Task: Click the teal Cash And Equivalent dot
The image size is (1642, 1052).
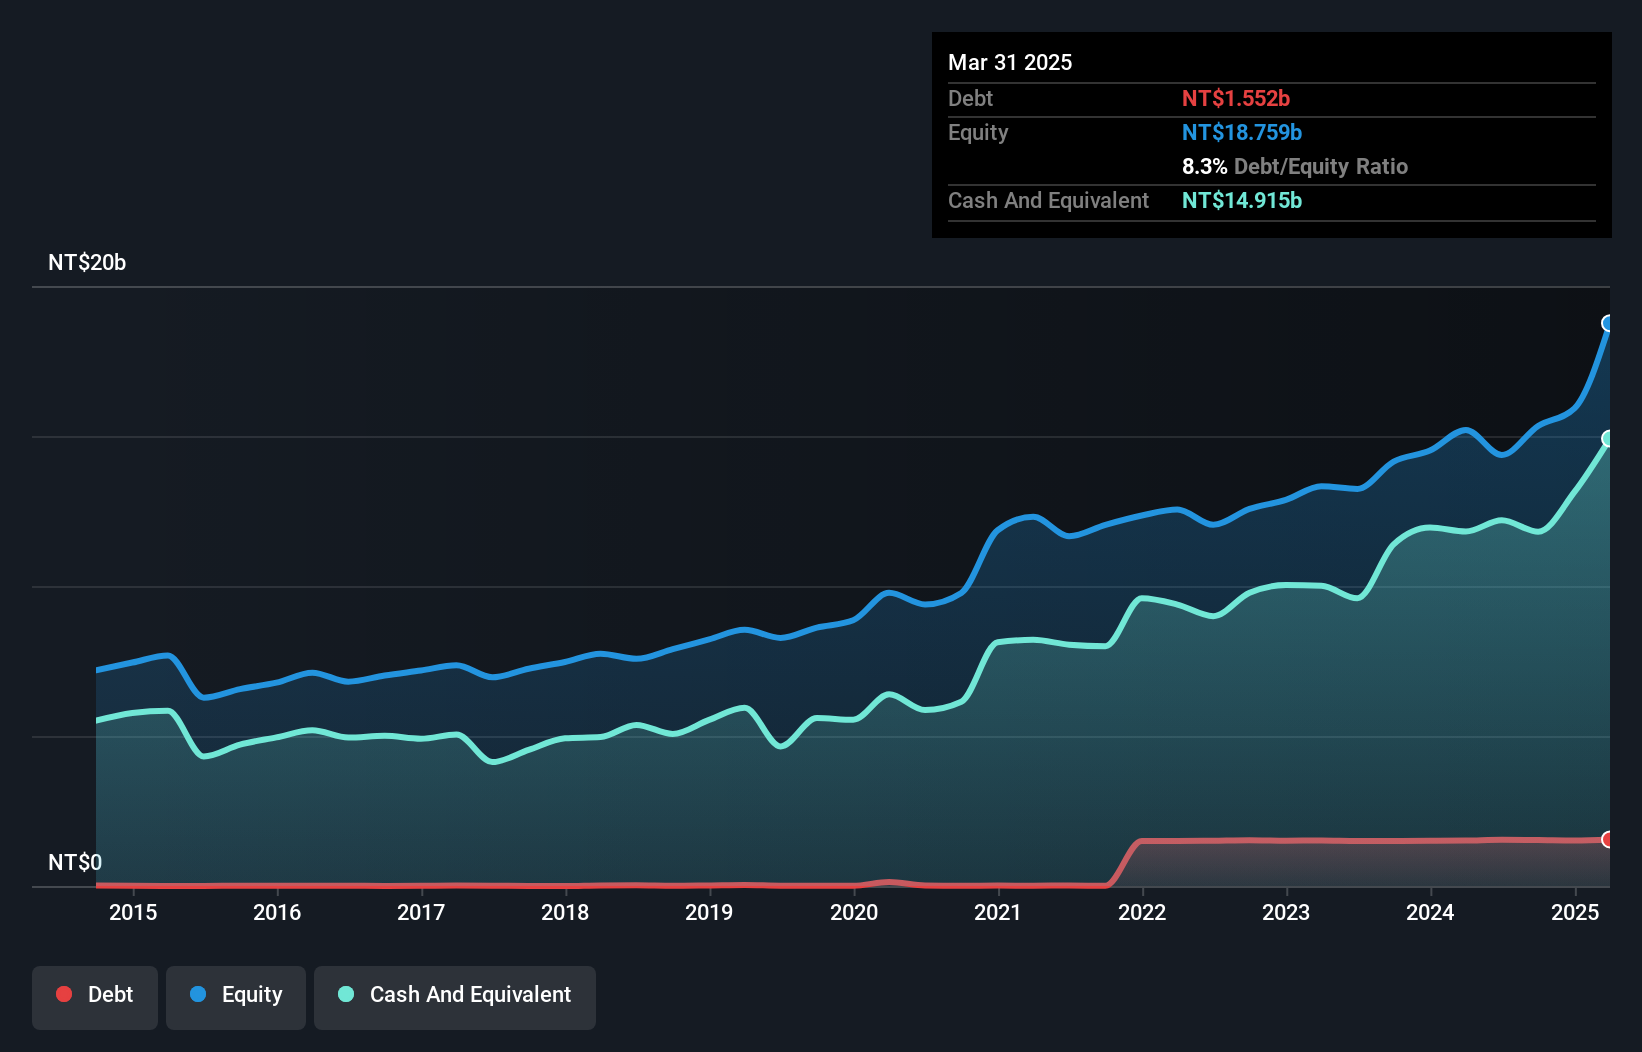Action: [346, 994]
